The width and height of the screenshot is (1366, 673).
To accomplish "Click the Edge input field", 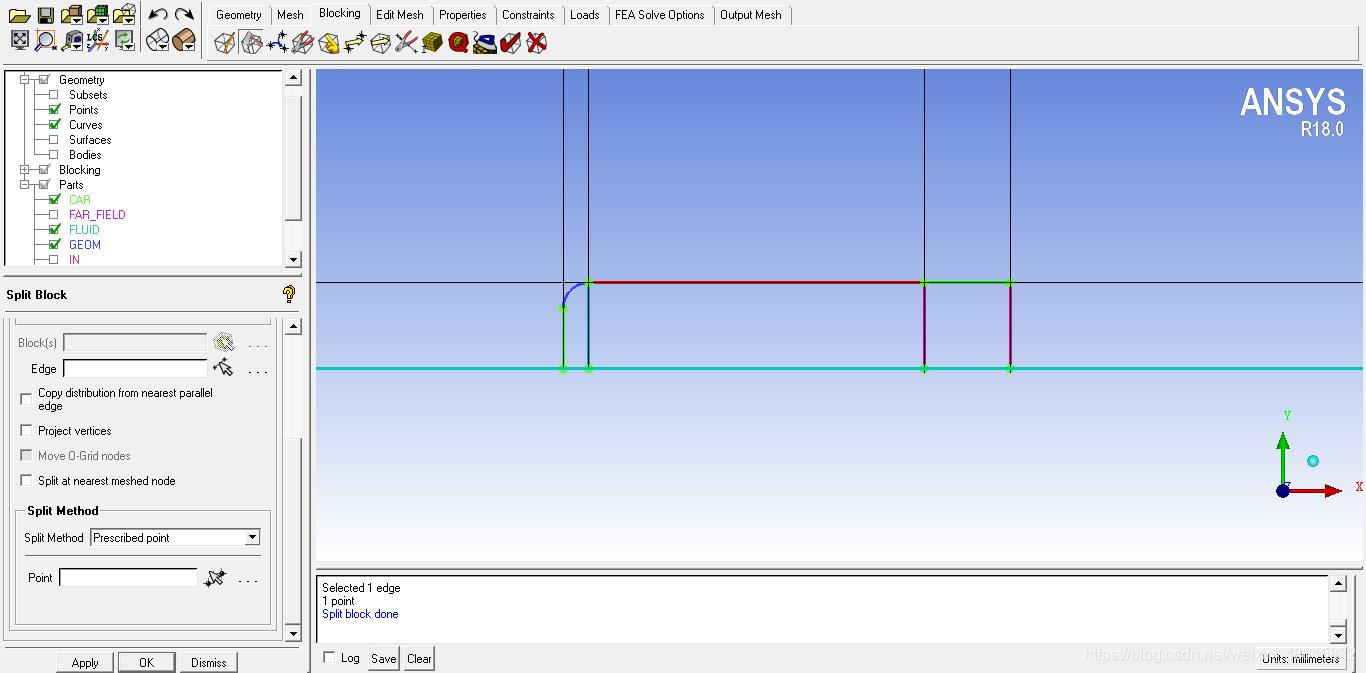I will (x=135, y=369).
